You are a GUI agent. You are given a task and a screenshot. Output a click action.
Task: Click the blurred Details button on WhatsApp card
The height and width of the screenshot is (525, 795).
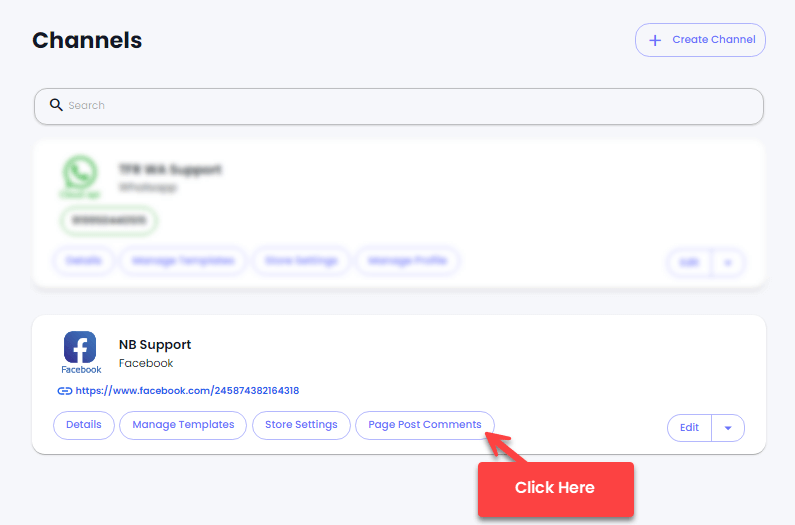[84, 261]
